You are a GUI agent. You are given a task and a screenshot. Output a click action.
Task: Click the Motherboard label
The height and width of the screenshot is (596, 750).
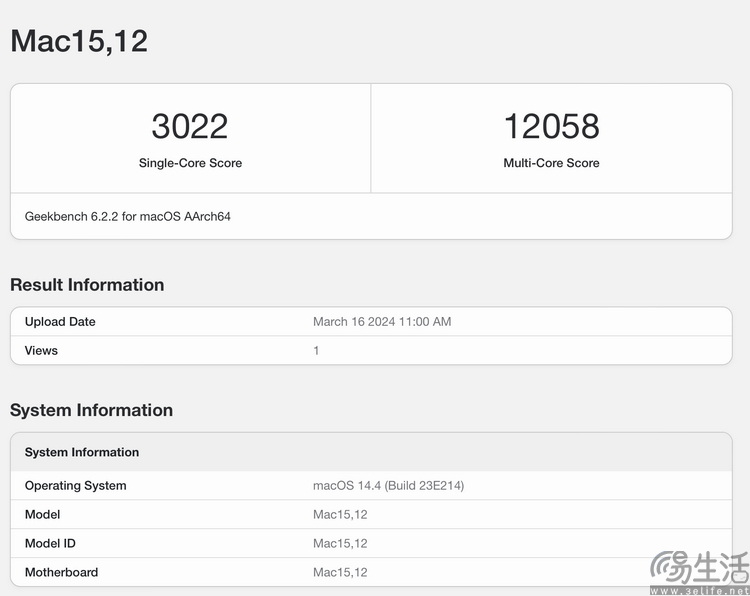(x=61, y=572)
